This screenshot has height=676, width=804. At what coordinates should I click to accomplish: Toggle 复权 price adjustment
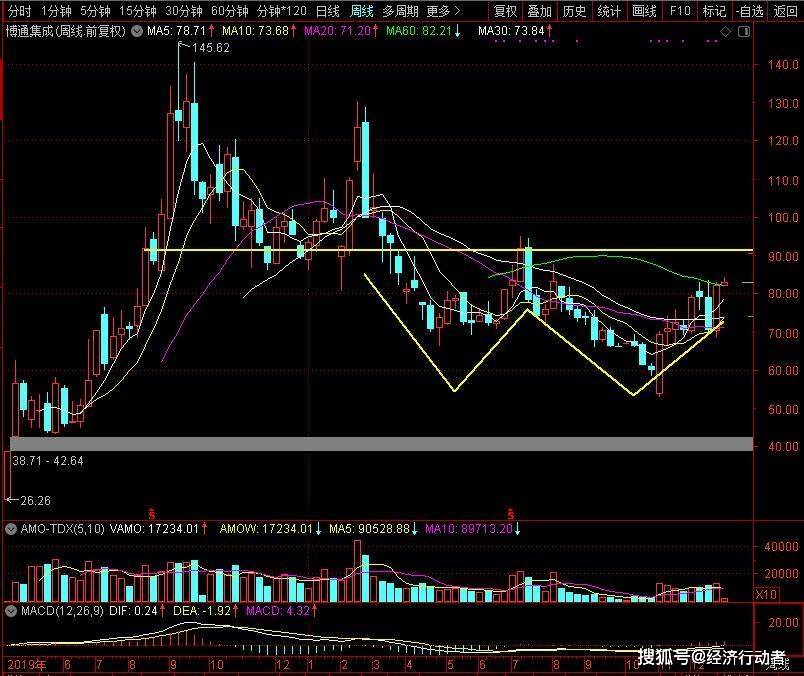click(x=506, y=11)
